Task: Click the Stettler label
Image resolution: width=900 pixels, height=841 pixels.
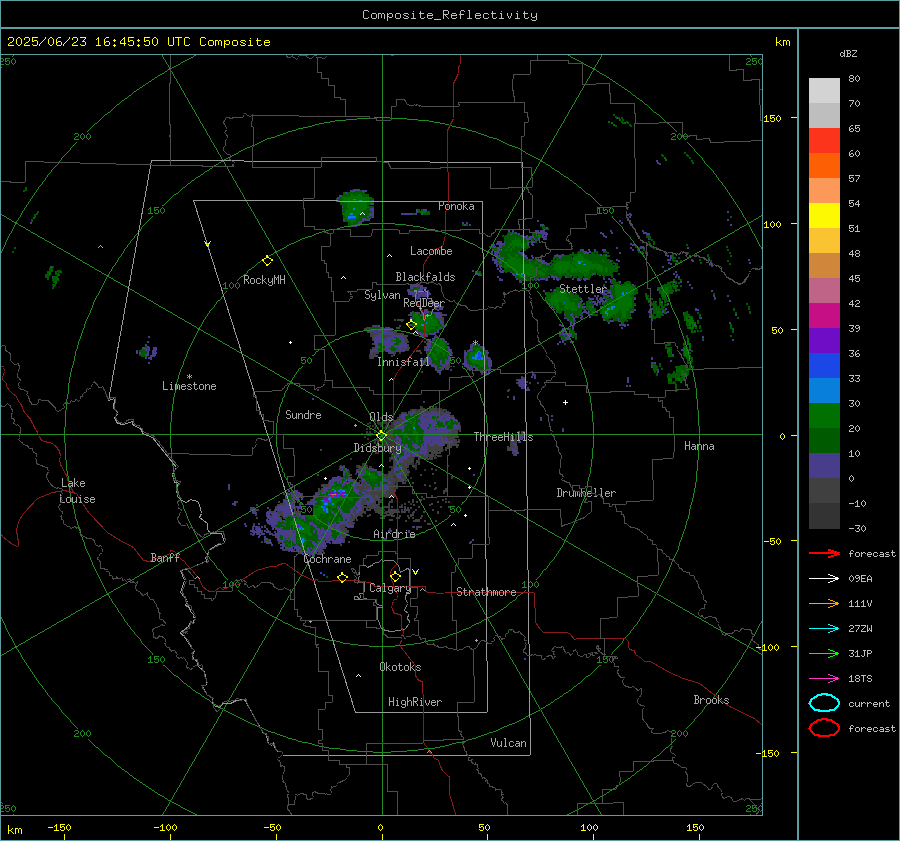Action: pyautogui.click(x=583, y=289)
